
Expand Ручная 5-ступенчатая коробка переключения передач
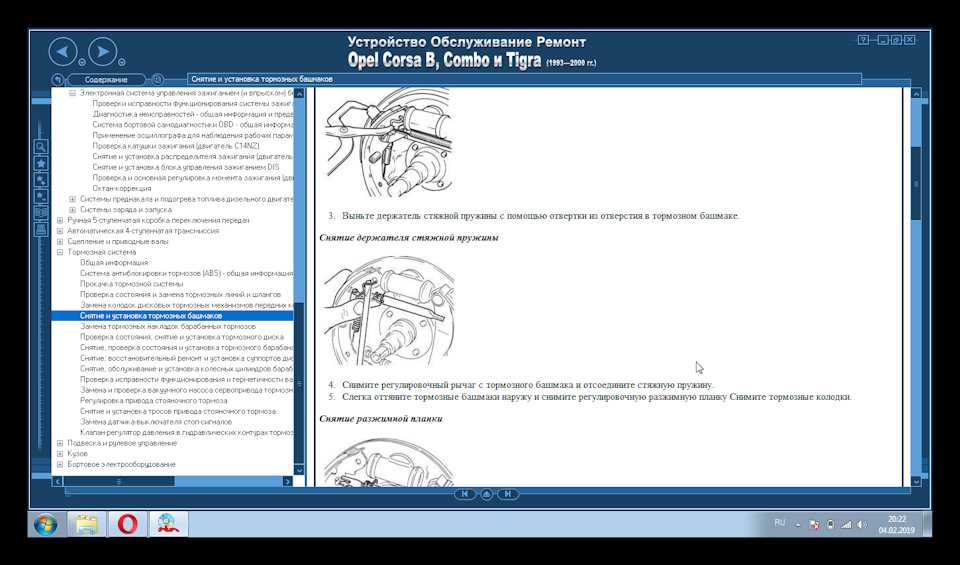click(x=60, y=220)
